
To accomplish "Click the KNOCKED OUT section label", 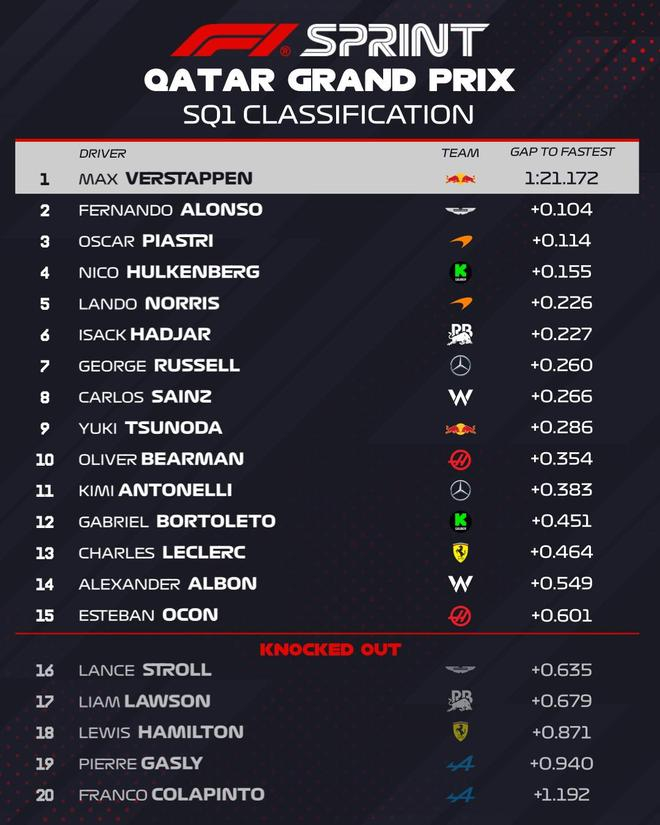I will tap(330, 649).
